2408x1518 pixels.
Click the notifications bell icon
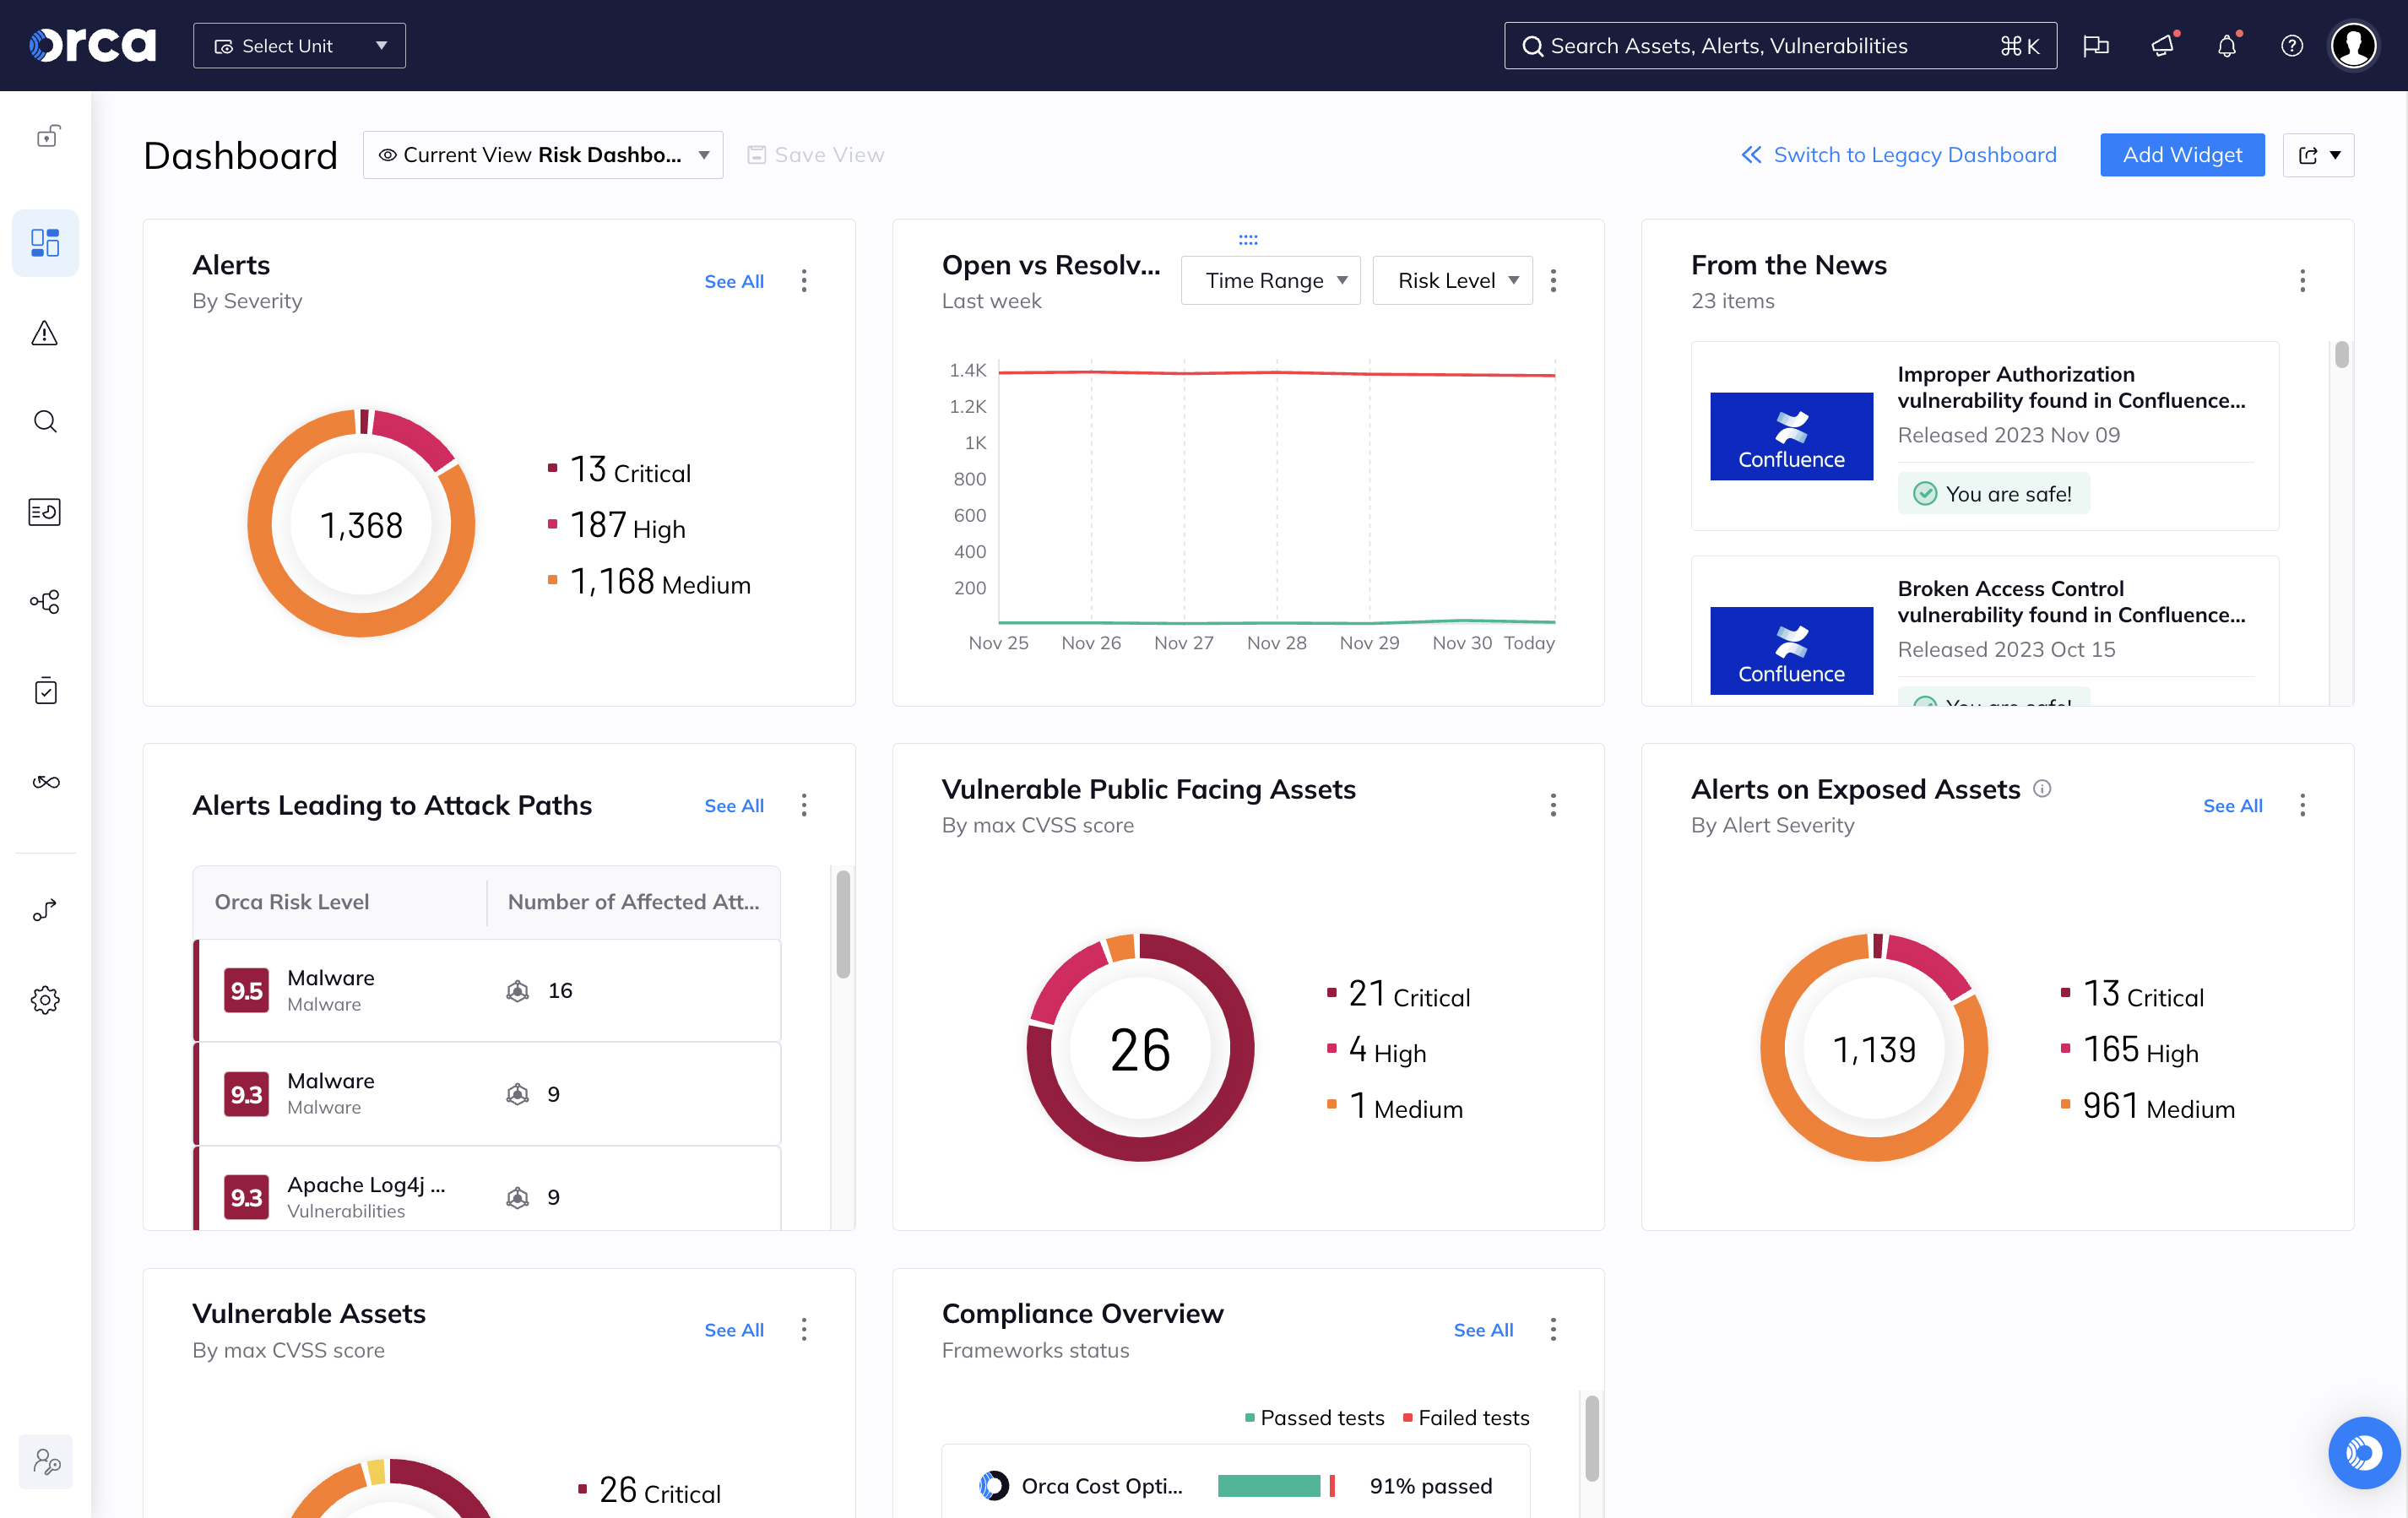click(x=2226, y=46)
